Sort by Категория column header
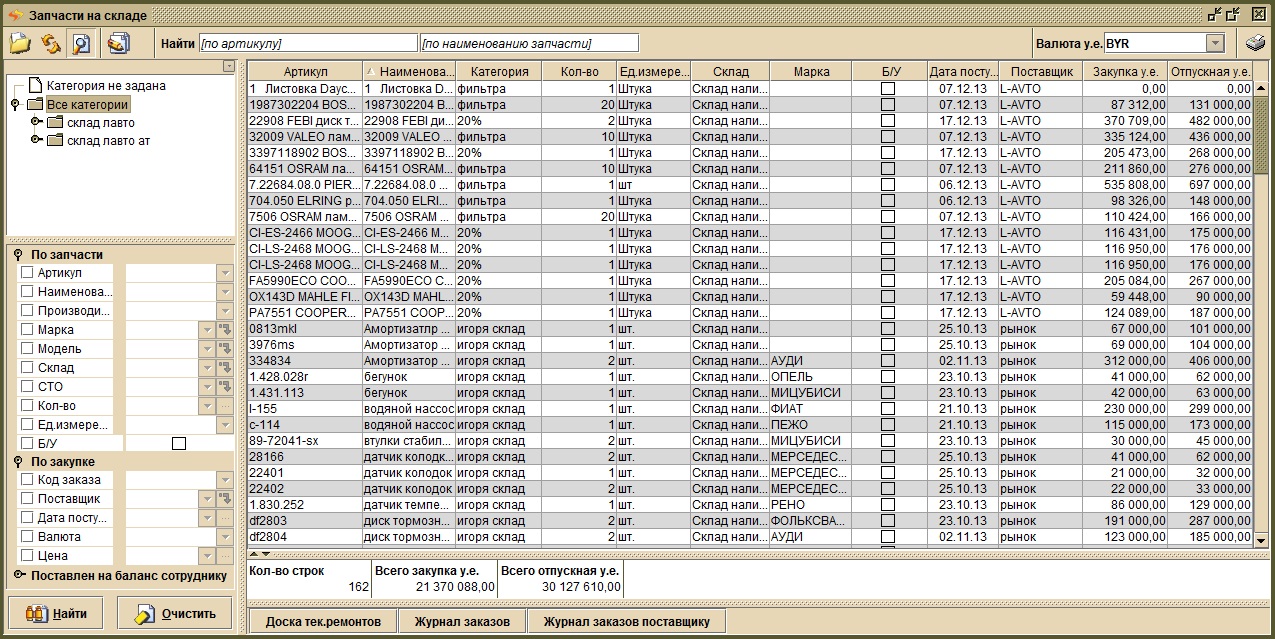 click(499, 72)
